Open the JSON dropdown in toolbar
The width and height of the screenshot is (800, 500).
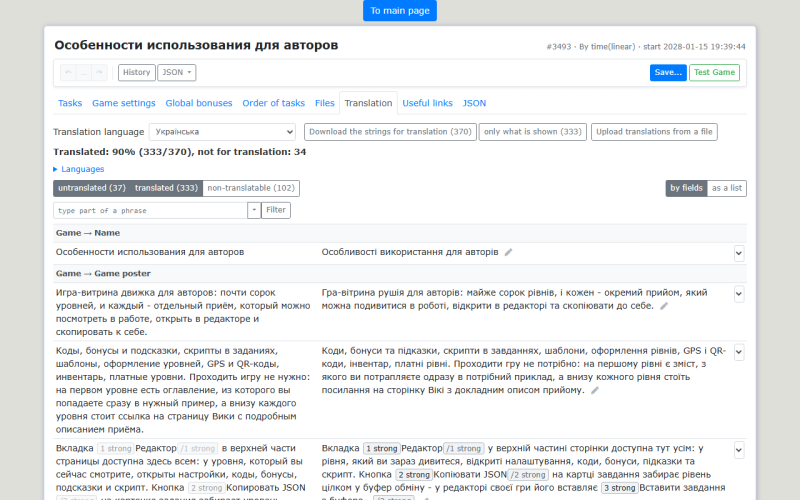177,72
